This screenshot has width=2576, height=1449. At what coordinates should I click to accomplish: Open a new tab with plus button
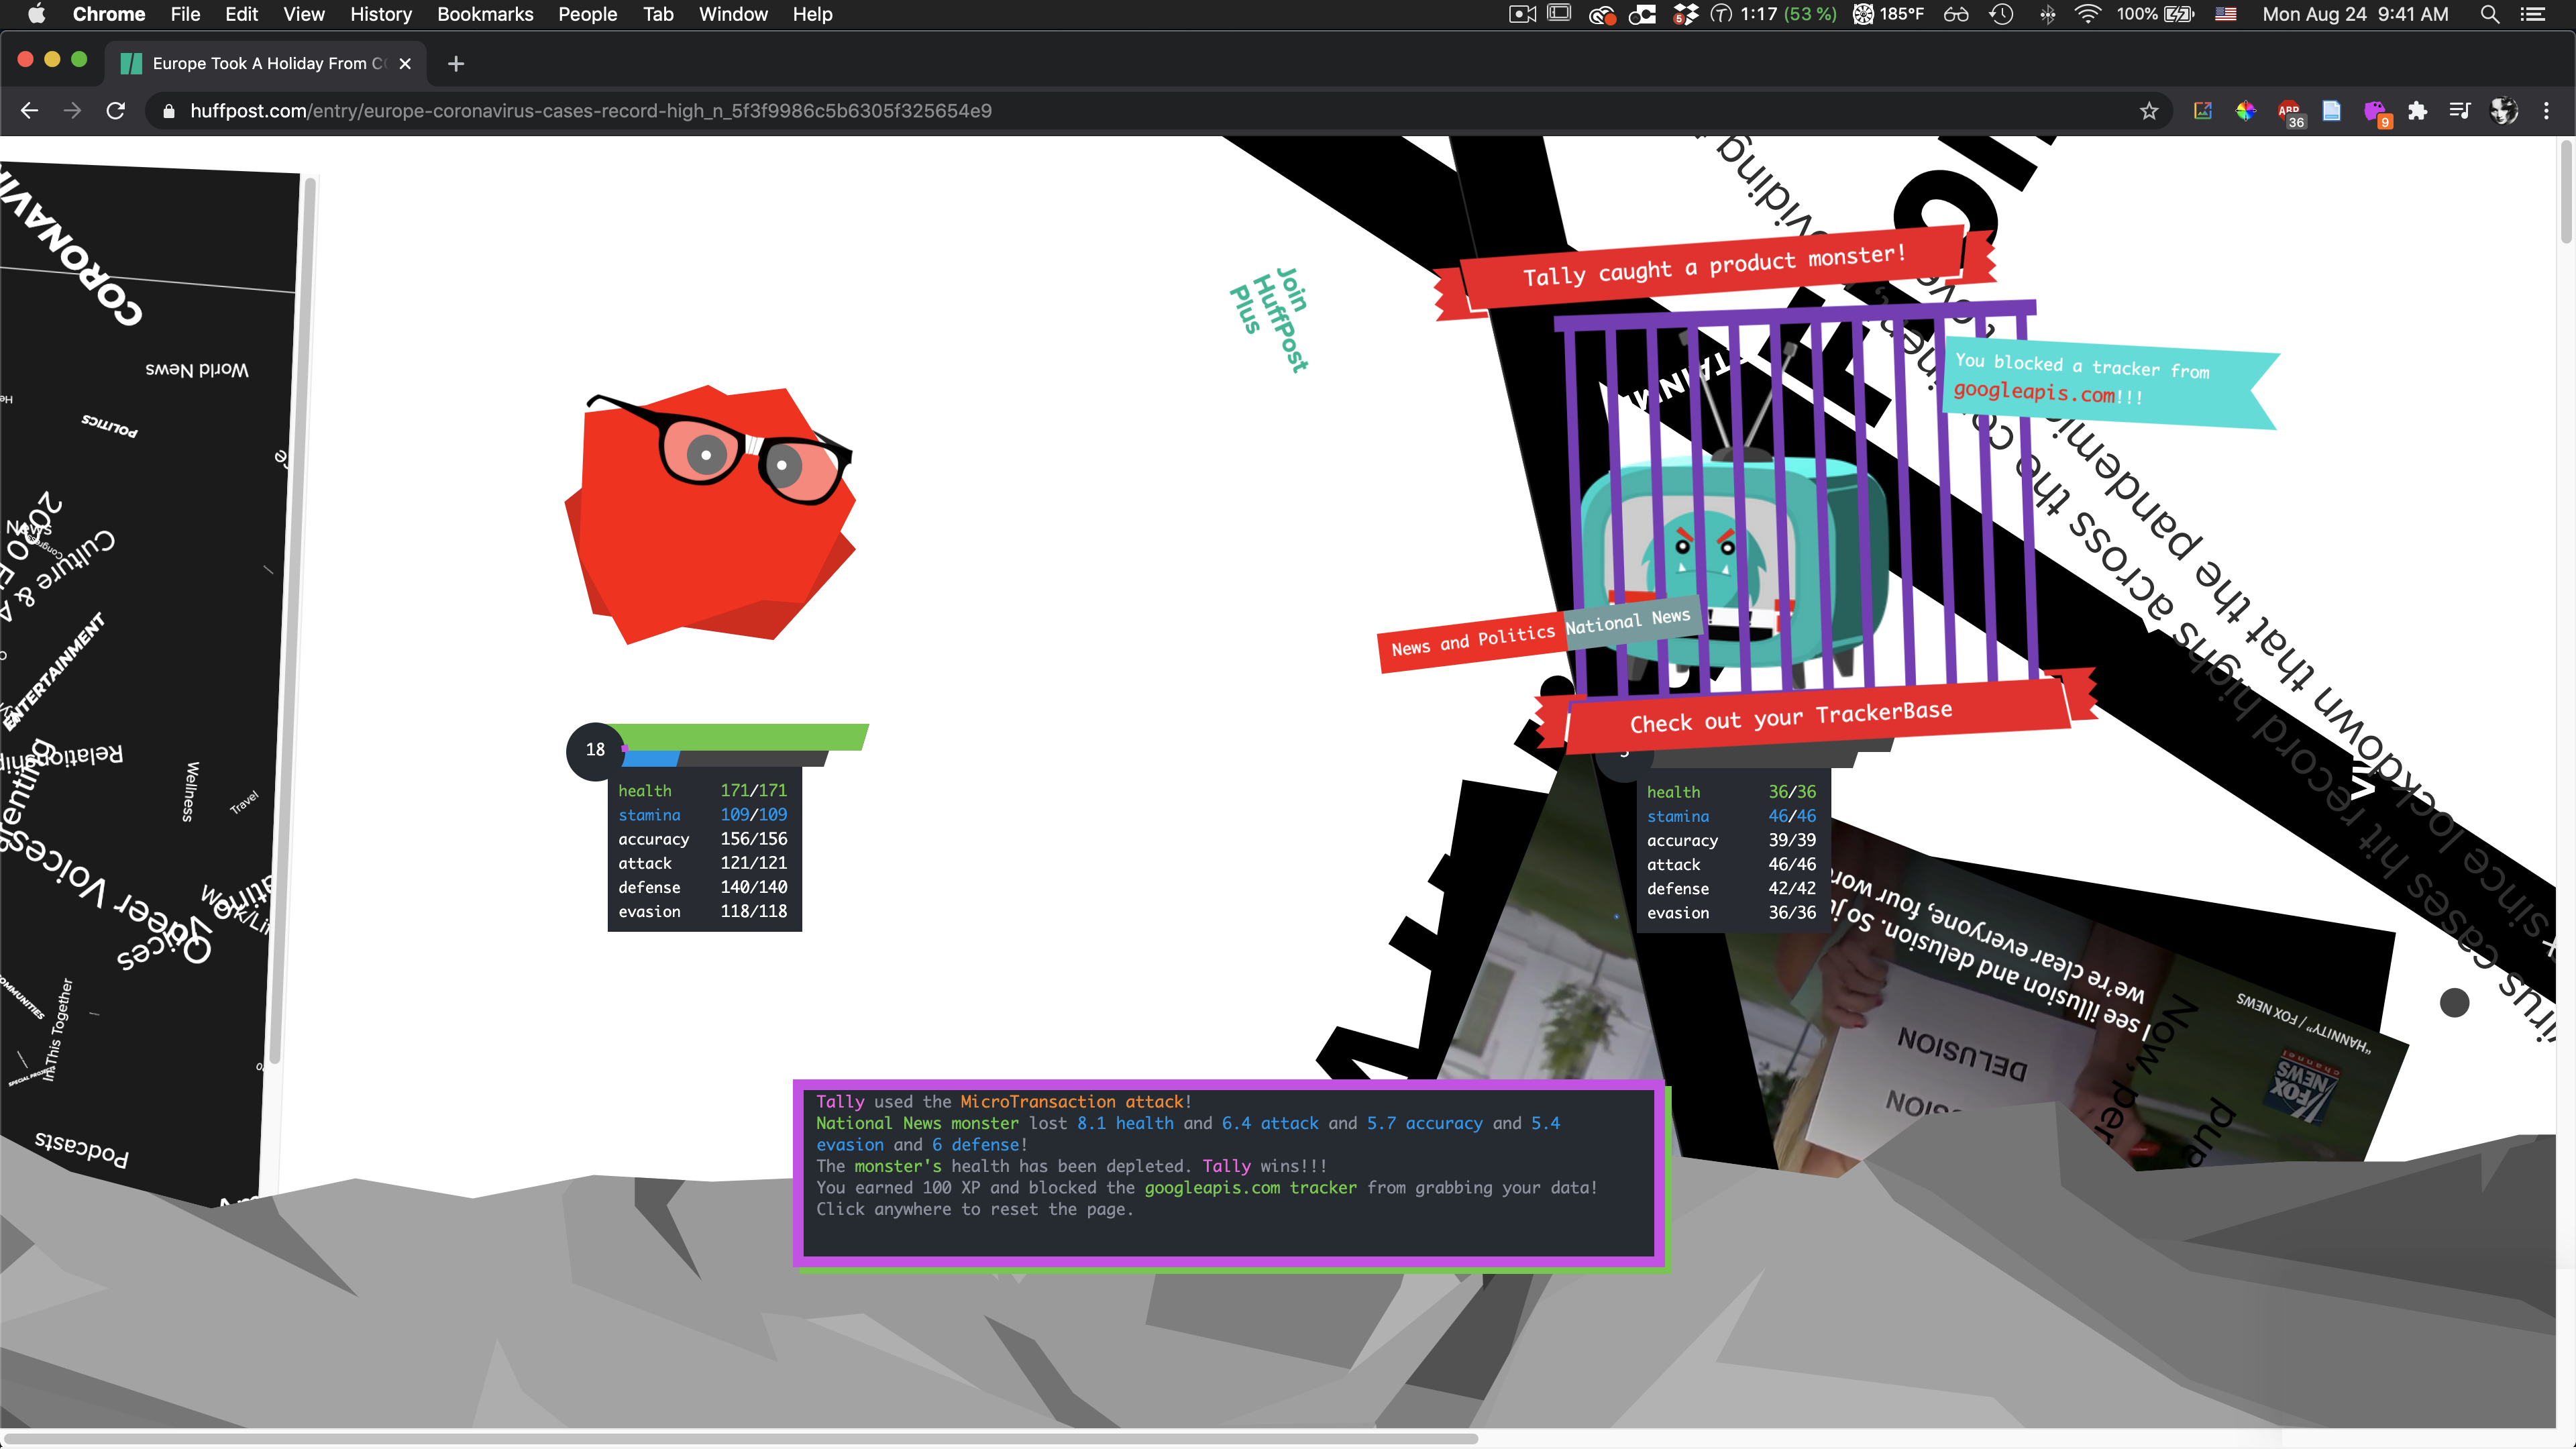tap(456, 64)
